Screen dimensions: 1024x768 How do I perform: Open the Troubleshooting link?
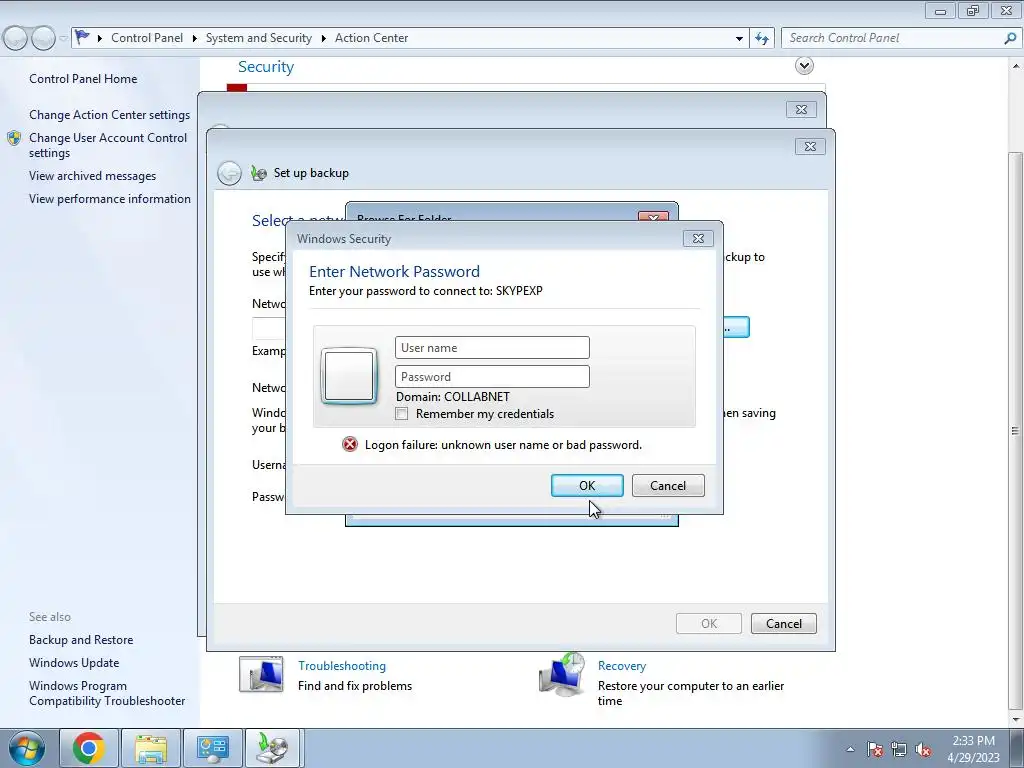coord(342,665)
